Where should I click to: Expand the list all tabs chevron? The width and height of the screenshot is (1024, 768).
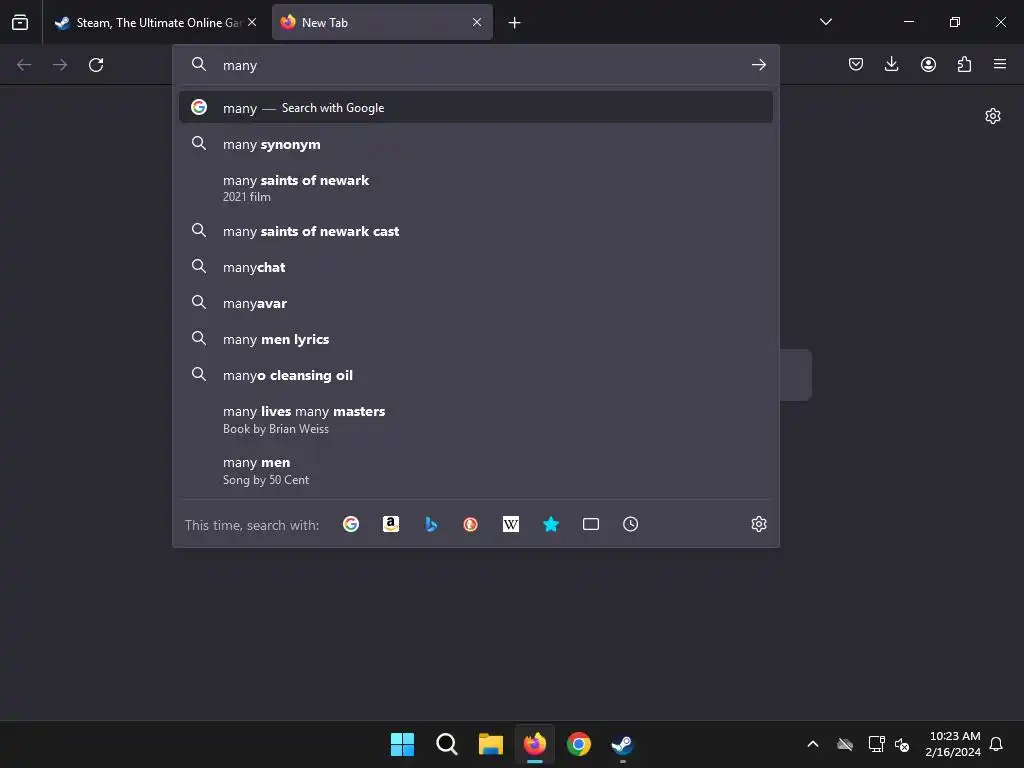(x=825, y=22)
